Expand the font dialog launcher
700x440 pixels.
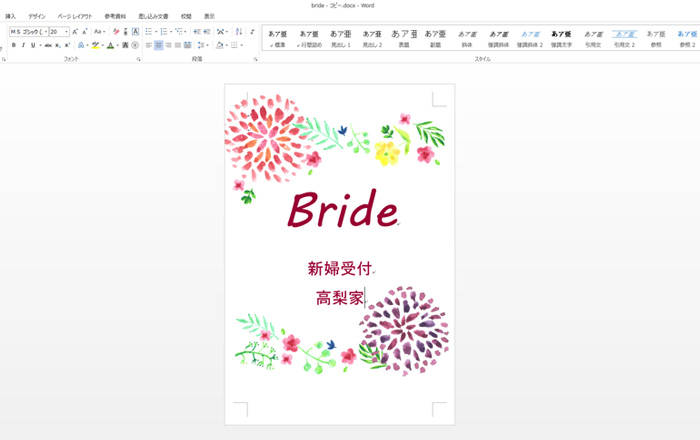coord(138,59)
